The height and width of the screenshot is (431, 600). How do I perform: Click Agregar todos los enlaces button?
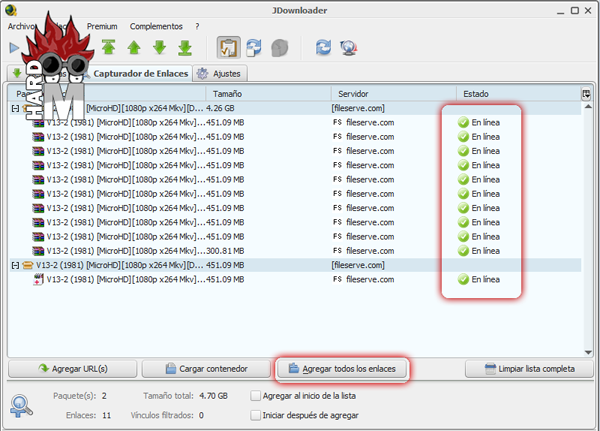coord(342,369)
